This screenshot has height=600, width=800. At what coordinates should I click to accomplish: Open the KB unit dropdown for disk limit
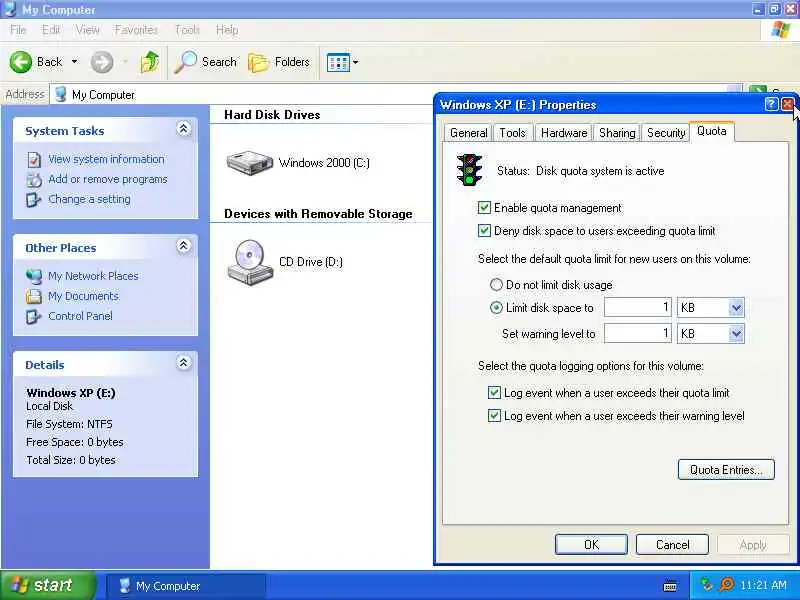click(x=736, y=308)
